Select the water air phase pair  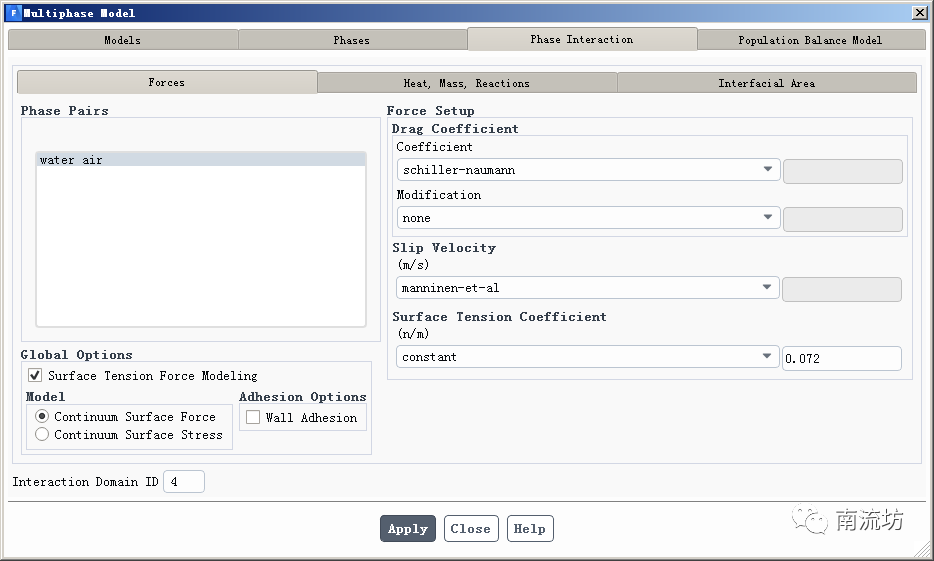pyautogui.click(x=201, y=160)
